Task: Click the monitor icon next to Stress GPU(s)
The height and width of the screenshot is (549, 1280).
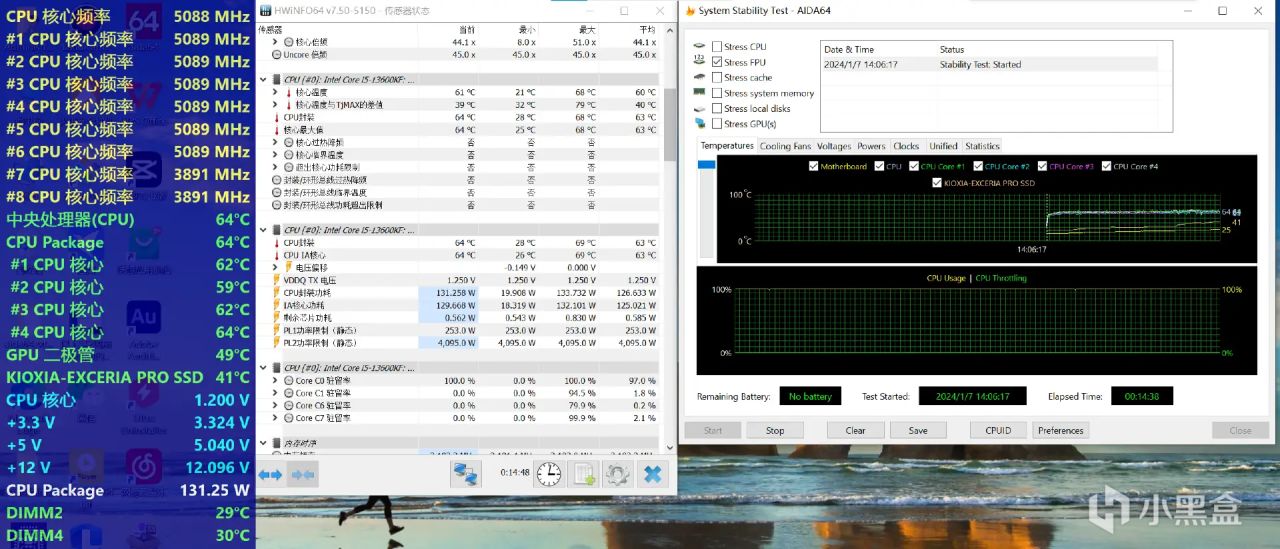Action: [x=699, y=124]
